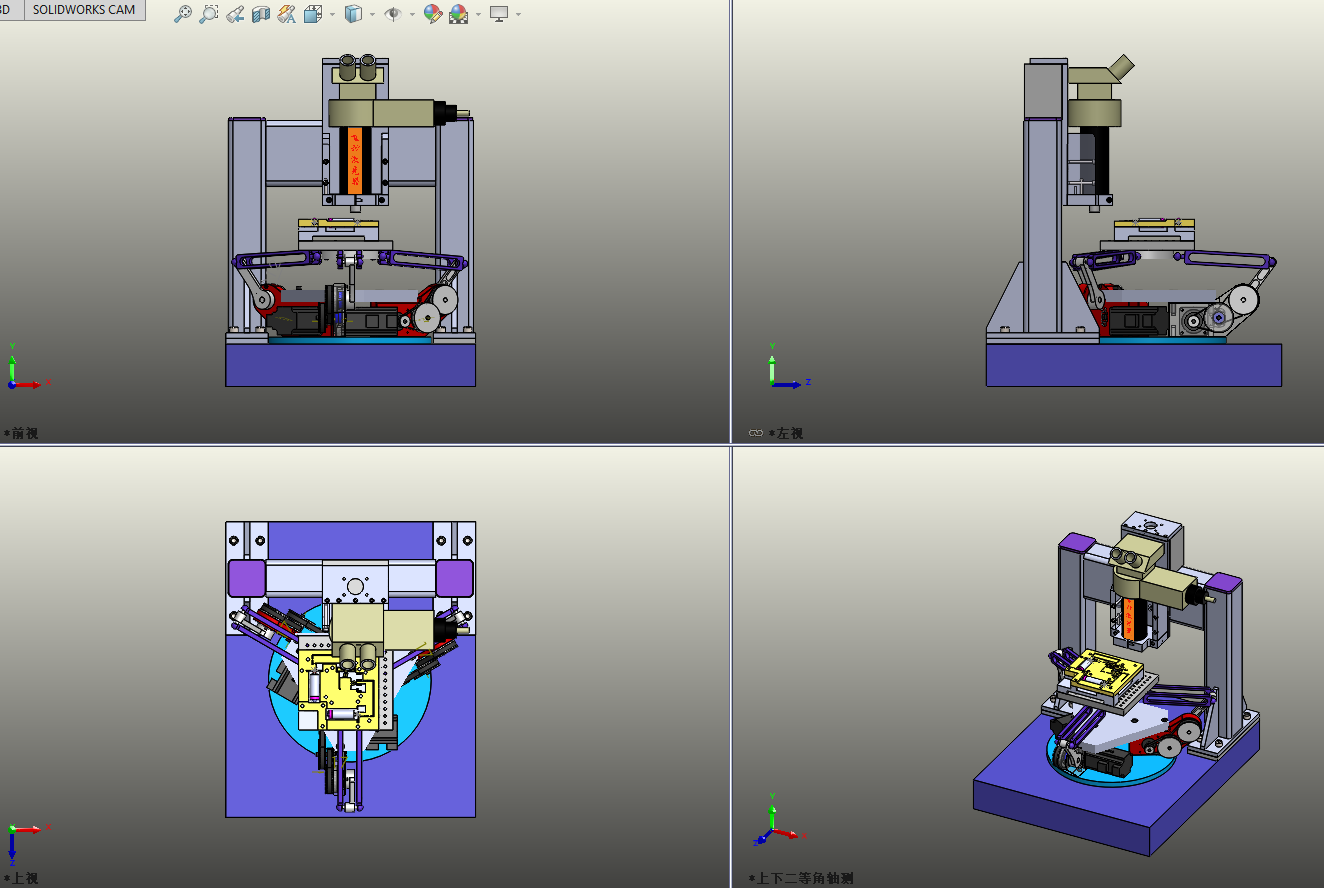The image size is (1324, 888).
Task: Select the Zoom to Area tool
Action: coord(209,14)
